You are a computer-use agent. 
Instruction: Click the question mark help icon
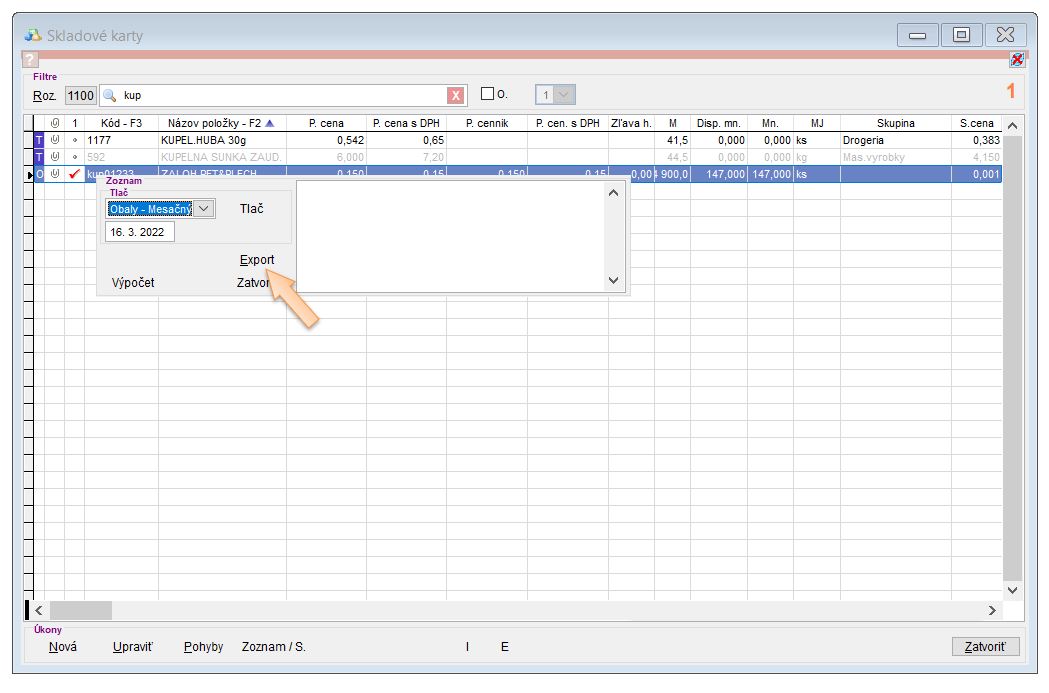click(x=29, y=60)
